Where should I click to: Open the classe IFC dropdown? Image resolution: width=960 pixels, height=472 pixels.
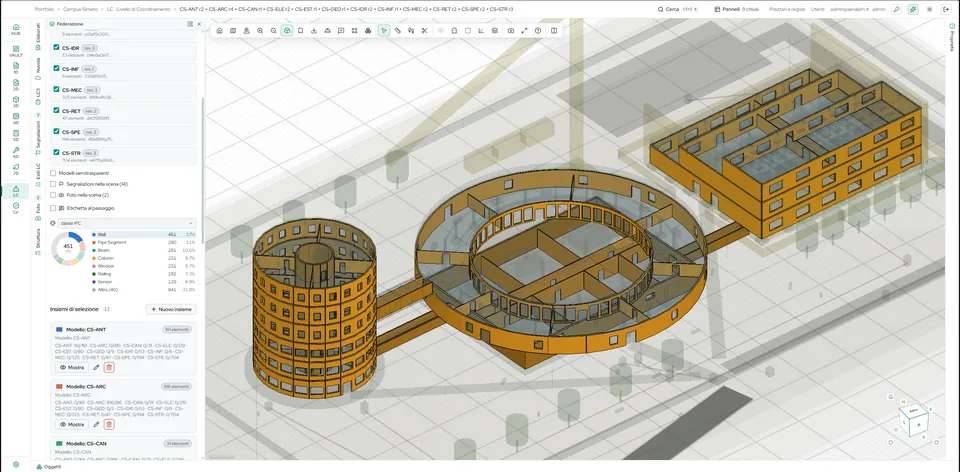[x=127, y=223]
